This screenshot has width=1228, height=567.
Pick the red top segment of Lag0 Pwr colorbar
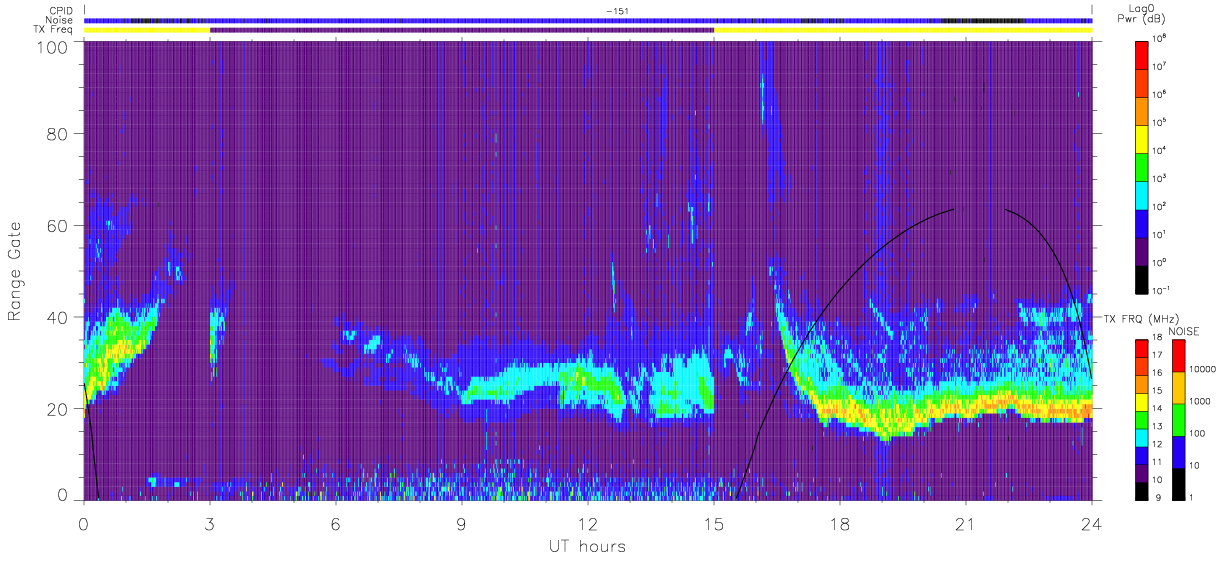(x=1143, y=54)
